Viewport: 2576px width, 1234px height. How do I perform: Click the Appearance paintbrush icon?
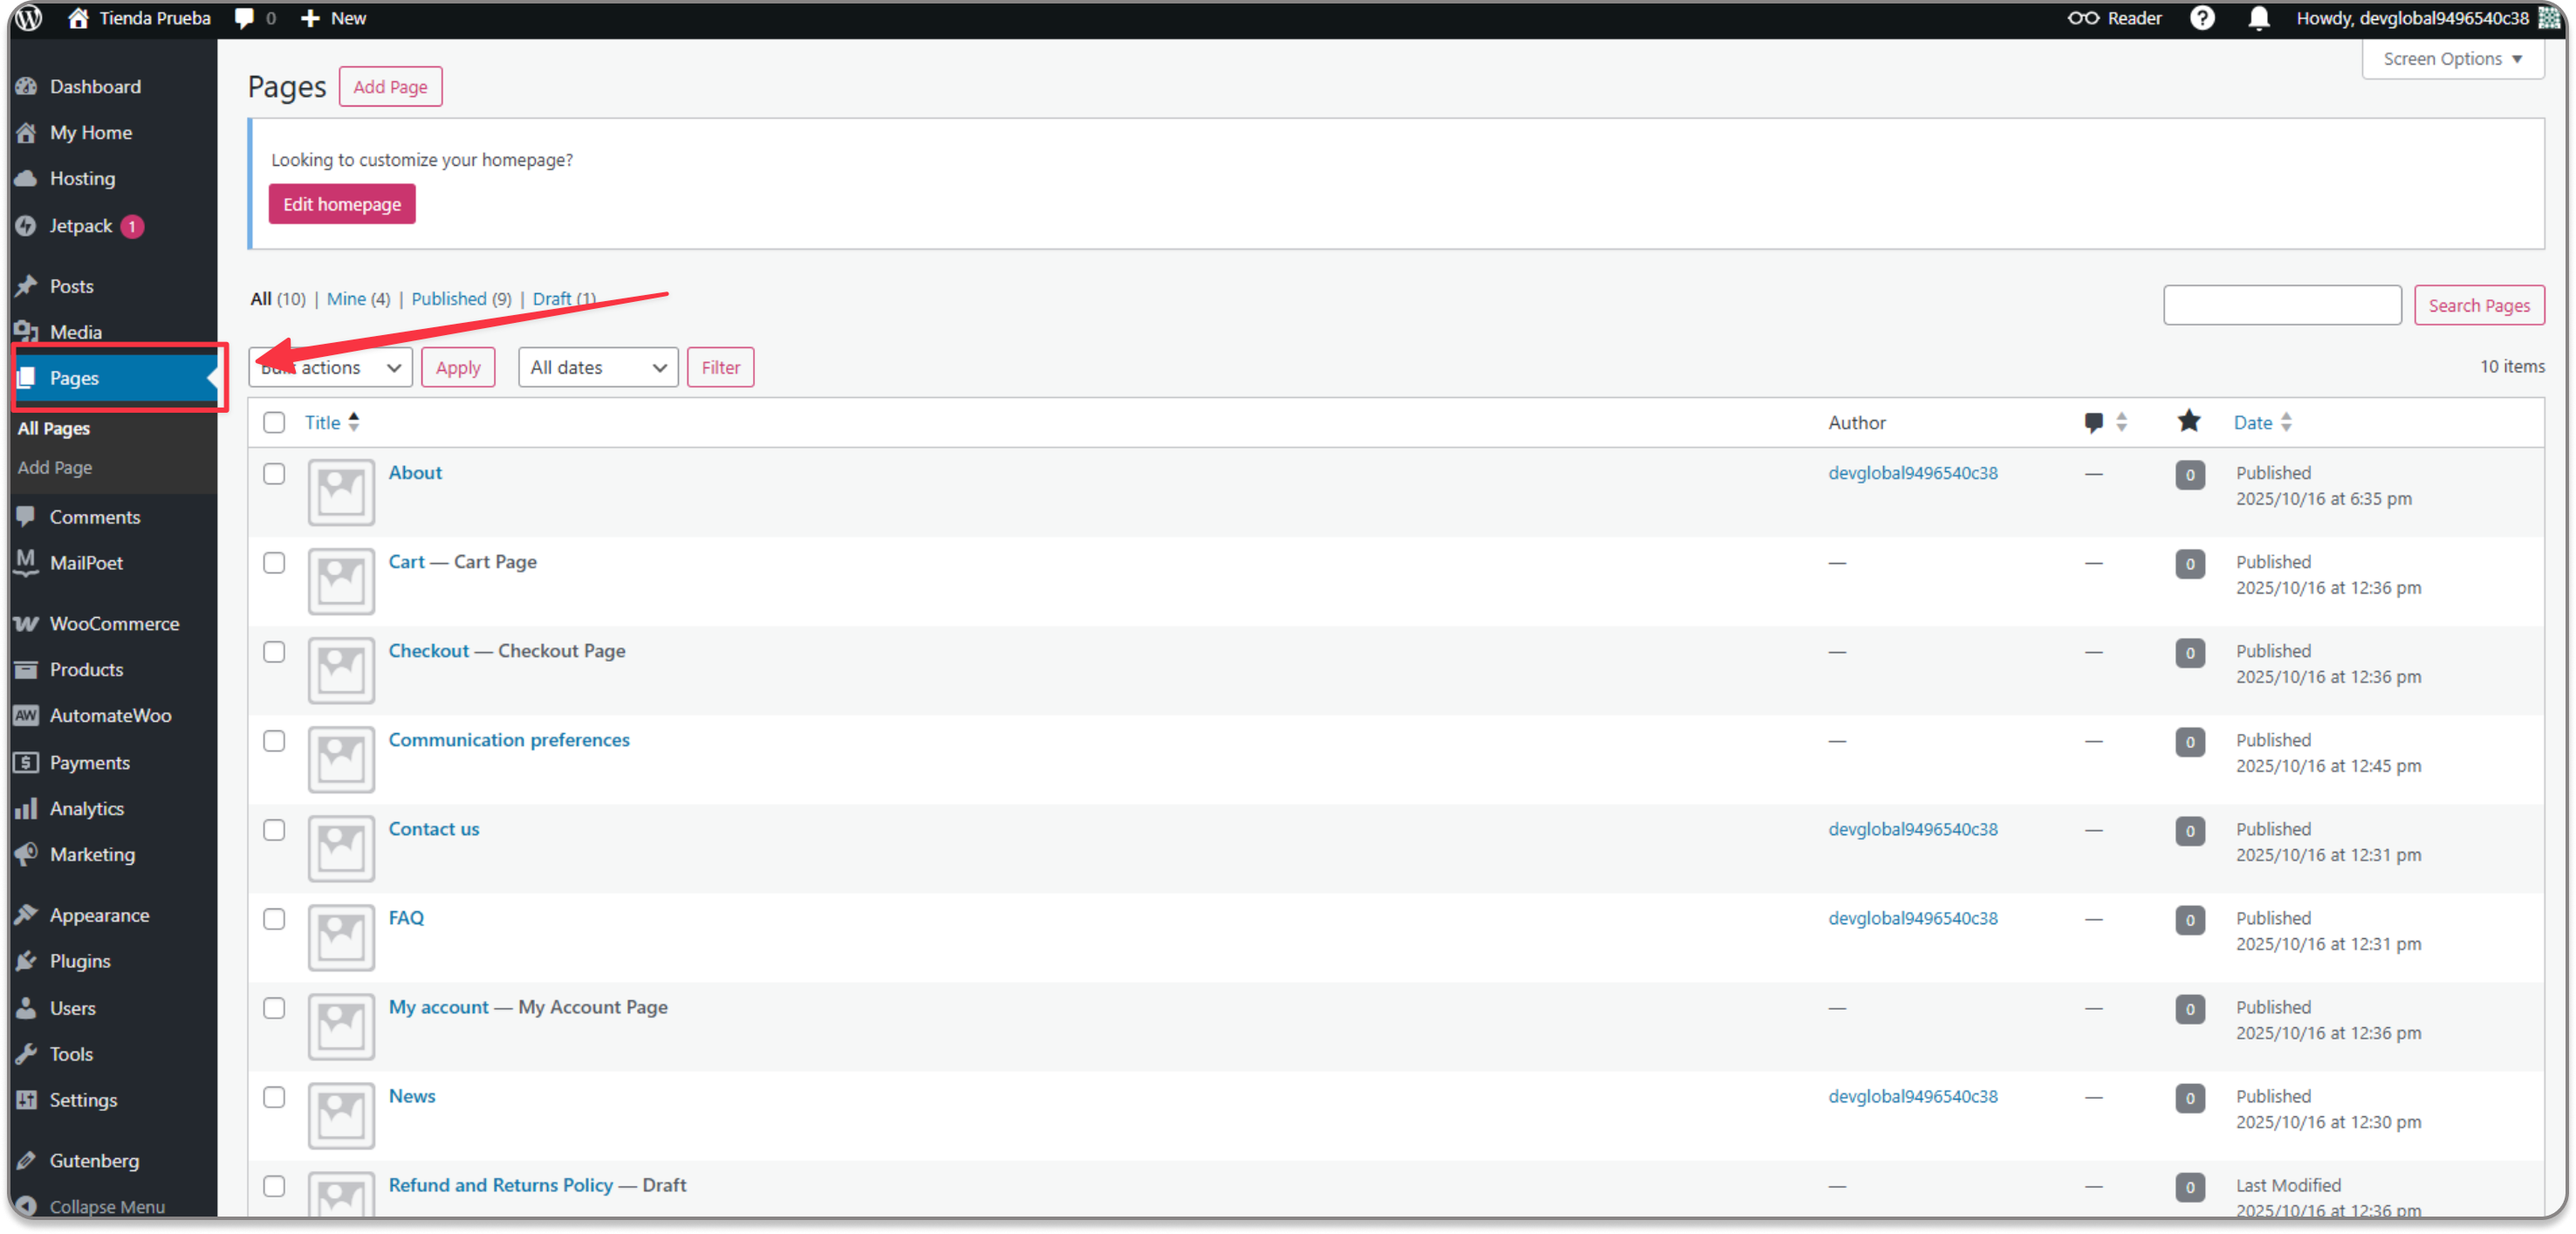(x=27, y=915)
